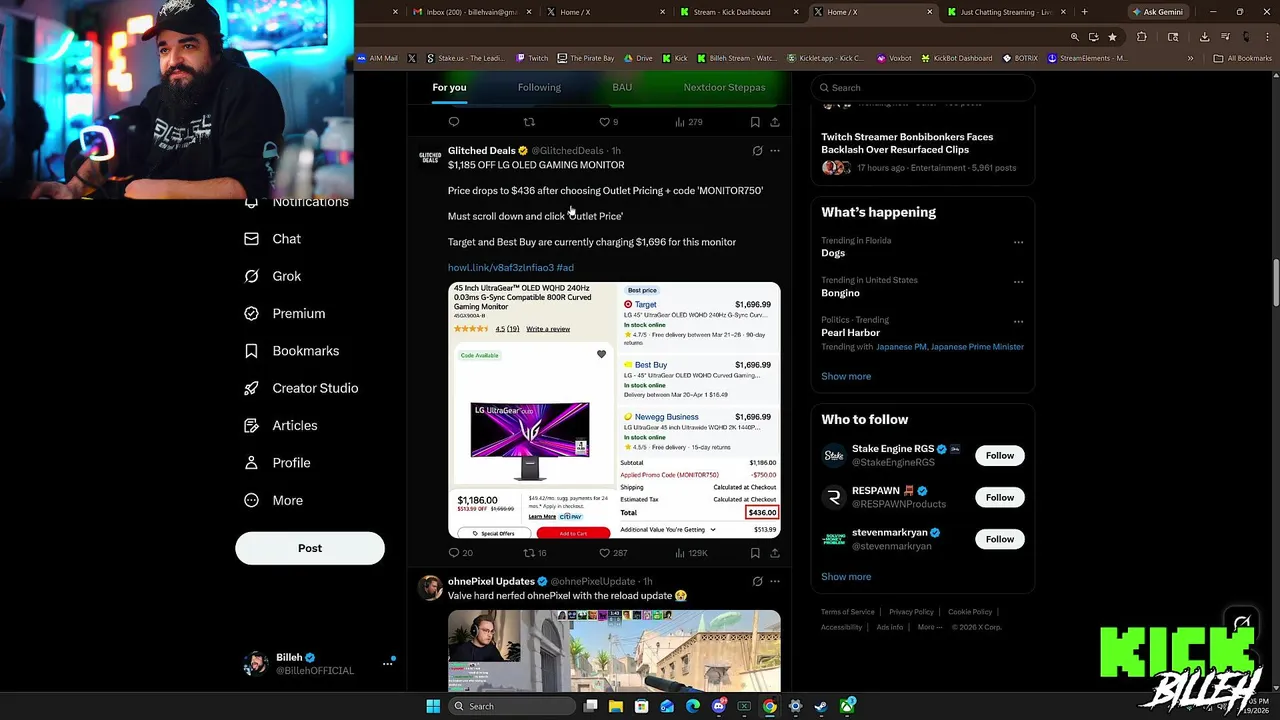Open floating Grok button at bottom right
This screenshot has width=1280, height=720.
click(1242, 625)
